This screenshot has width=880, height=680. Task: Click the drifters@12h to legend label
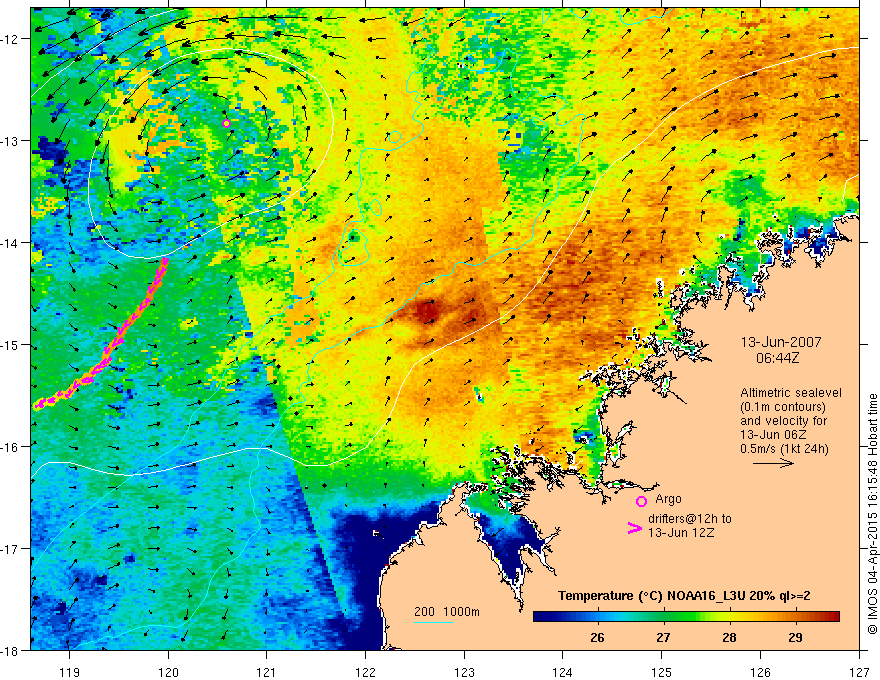pyautogui.click(x=690, y=518)
